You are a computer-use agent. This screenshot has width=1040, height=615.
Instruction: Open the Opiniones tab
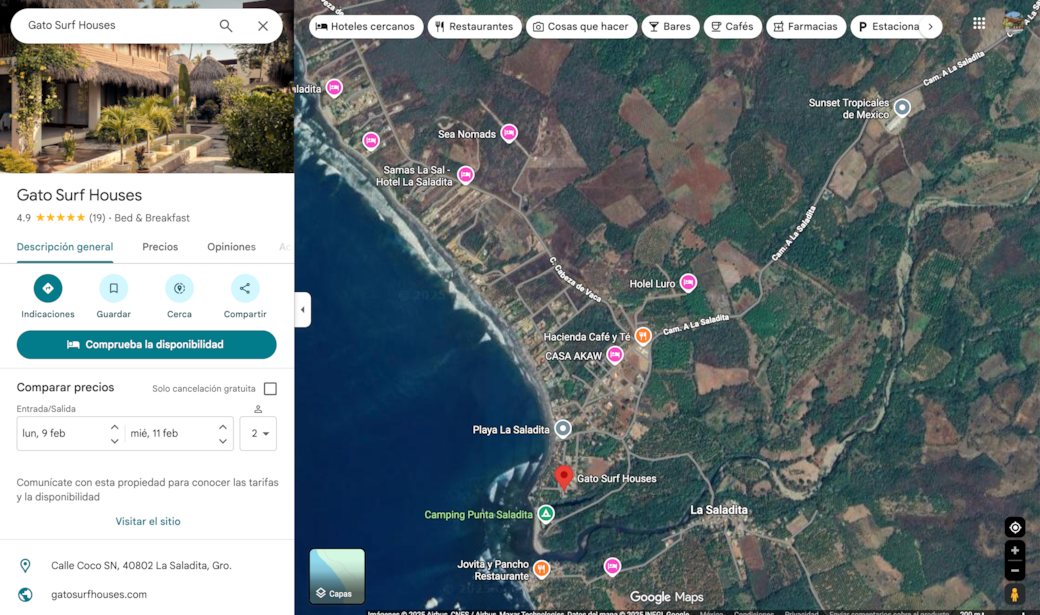(x=231, y=247)
